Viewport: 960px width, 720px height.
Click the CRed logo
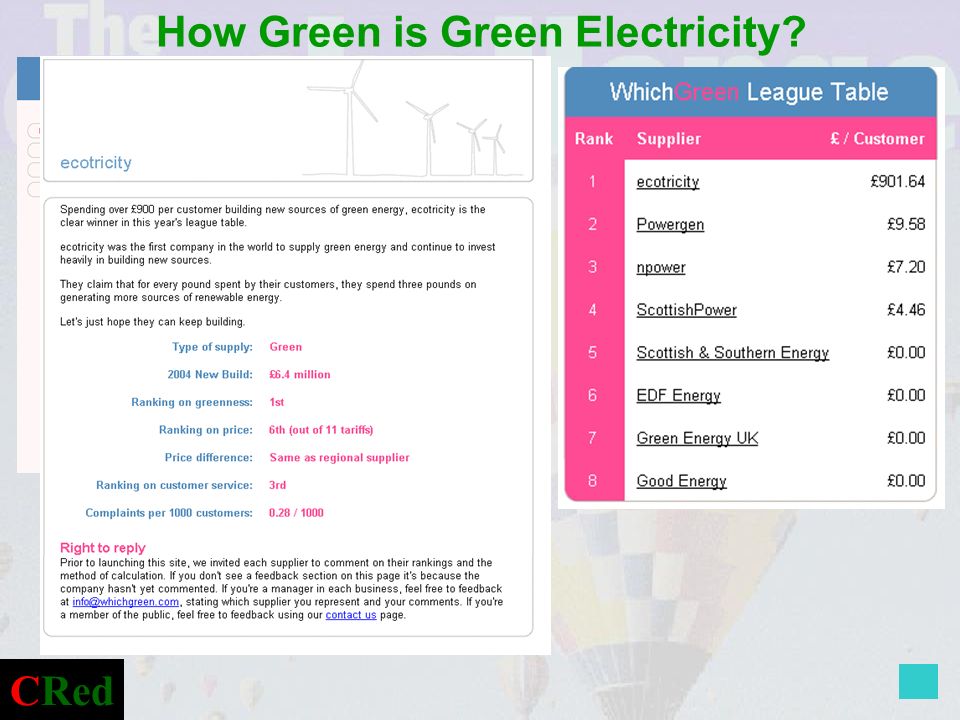[62, 689]
